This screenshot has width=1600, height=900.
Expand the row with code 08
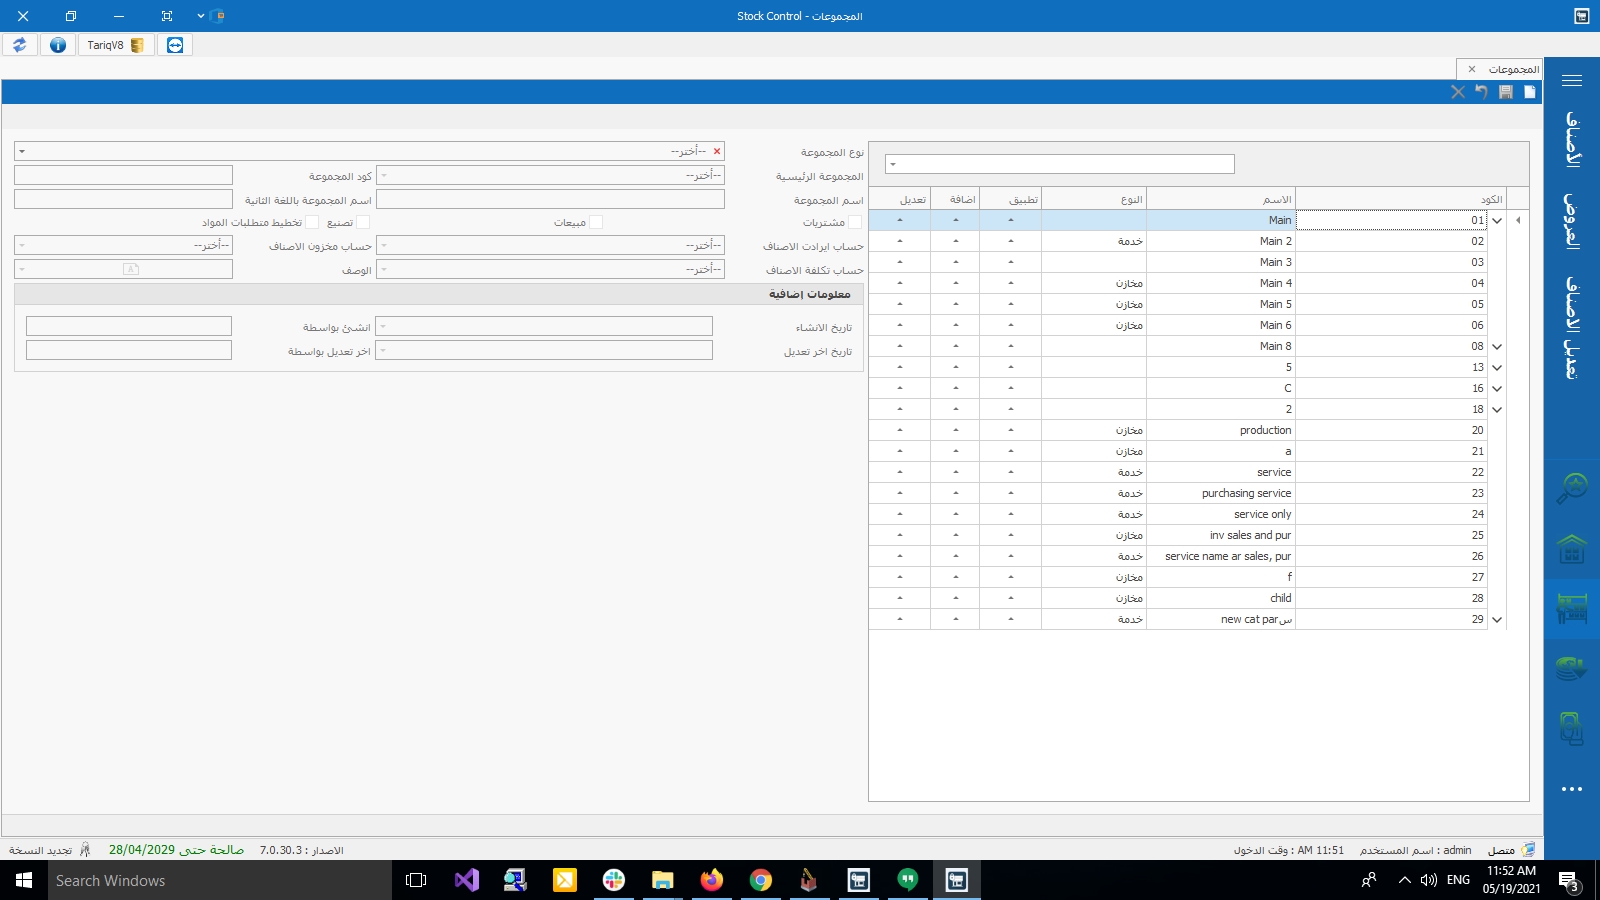(x=1497, y=347)
